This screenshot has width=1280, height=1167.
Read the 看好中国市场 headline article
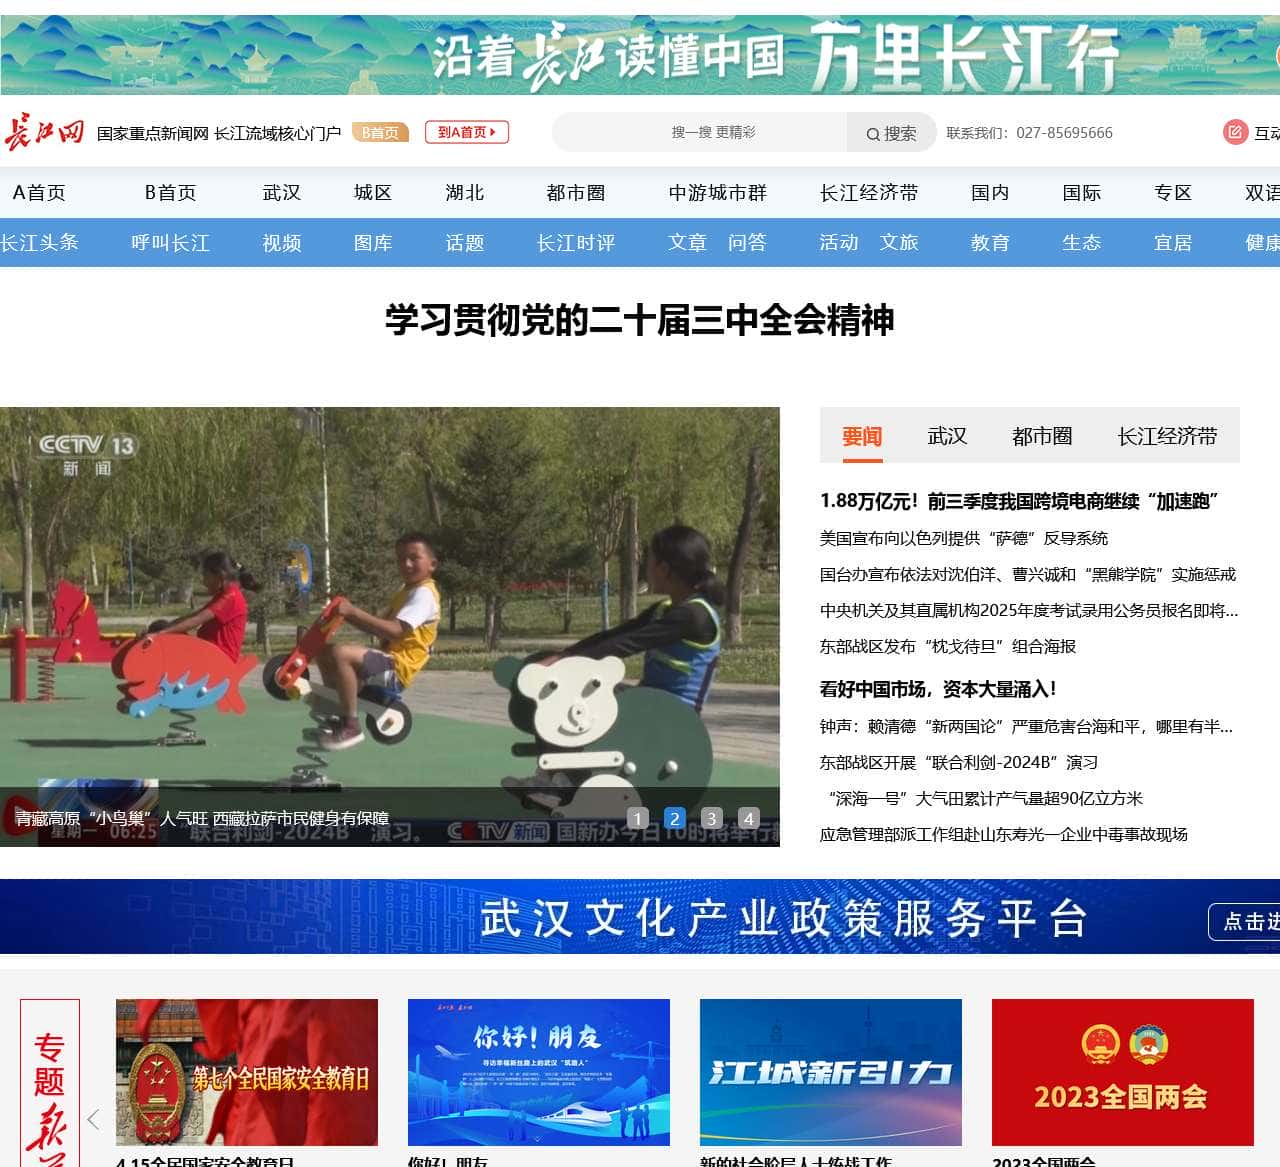(x=938, y=689)
